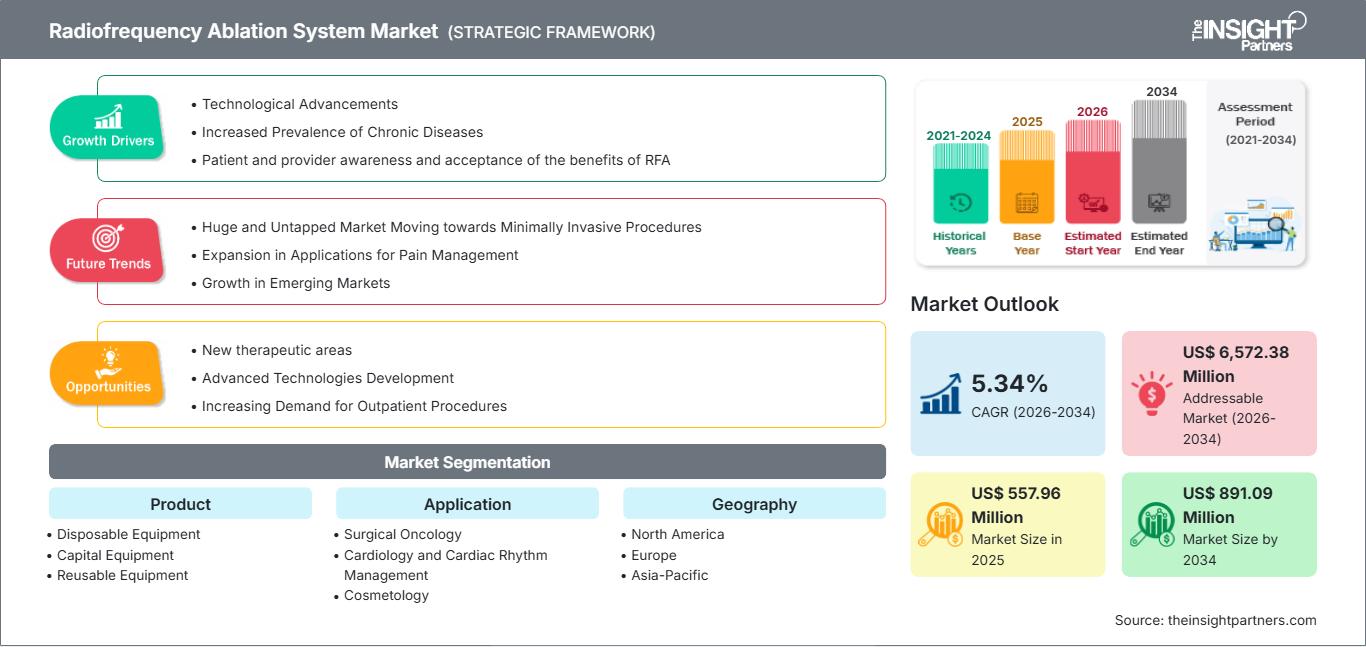The width and height of the screenshot is (1366, 647).
Task: Open the Application segment tab
Action: tap(467, 504)
